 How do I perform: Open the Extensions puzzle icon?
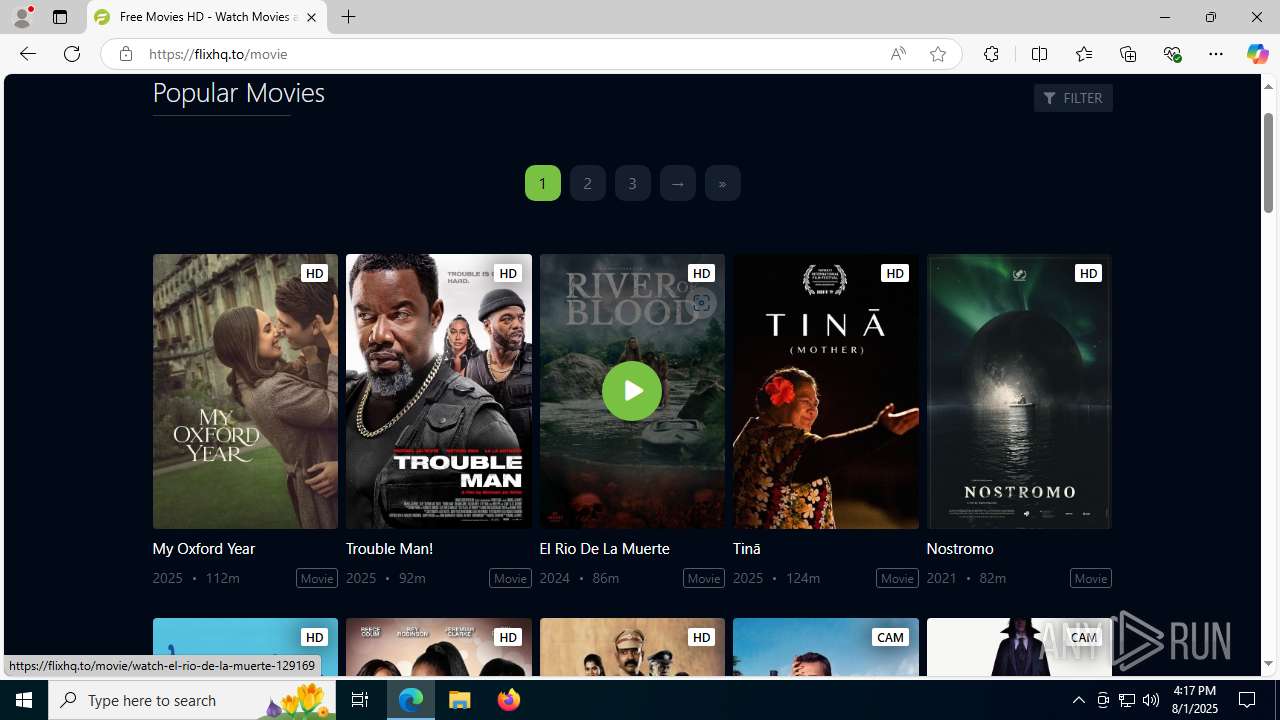tap(991, 54)
